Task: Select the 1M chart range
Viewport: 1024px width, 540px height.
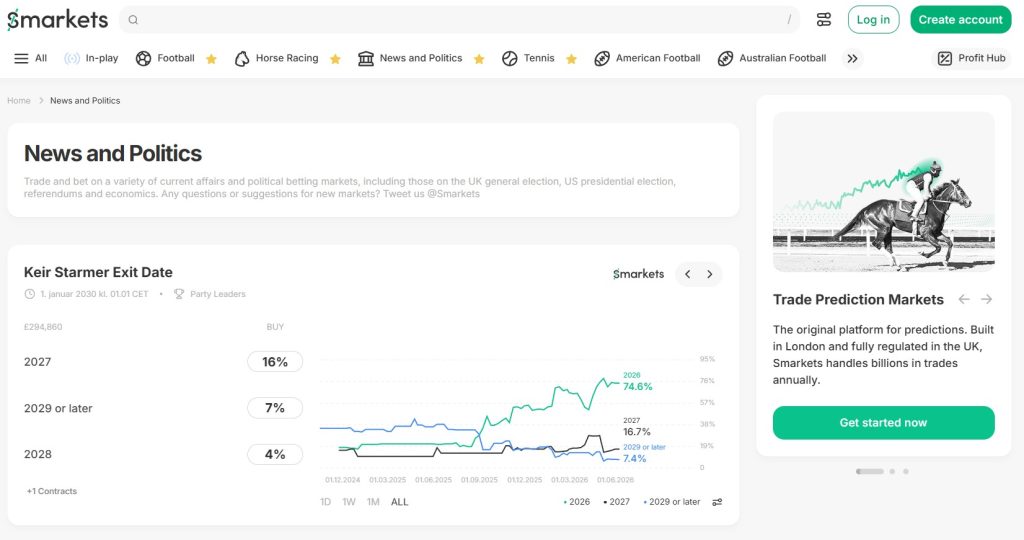Action: coord(373,502)
